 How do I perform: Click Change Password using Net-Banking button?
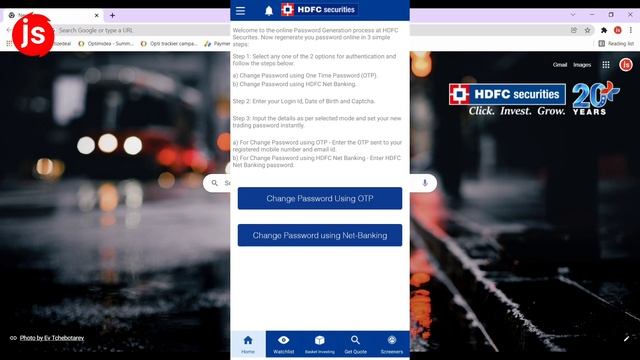(x=320, y=235)
